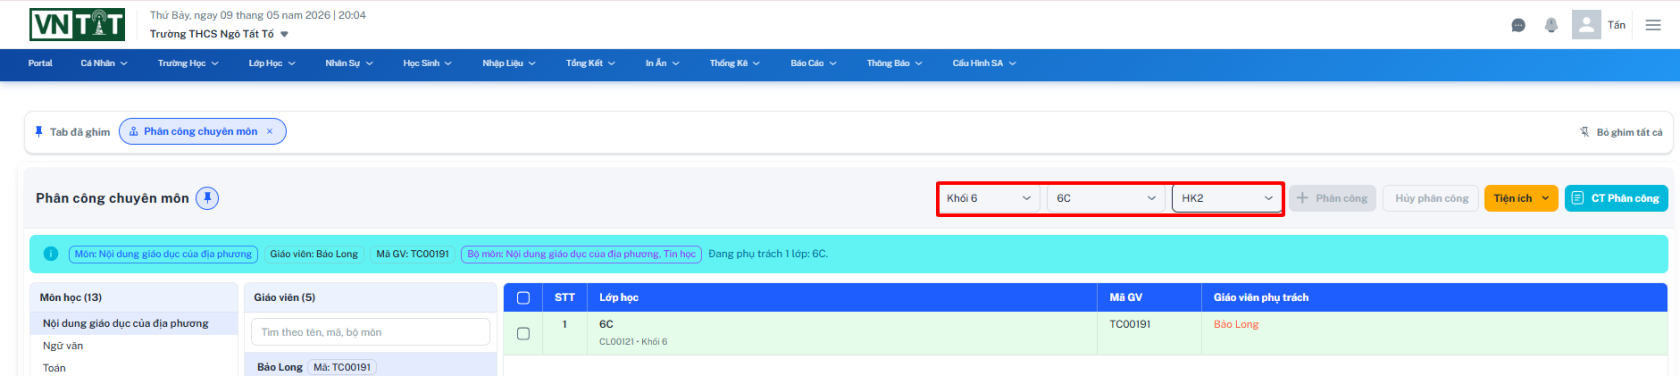This screenshot has height=376, width=1680.
Task: Go to Portal in the navigation bar
Action: pos(40,63)
